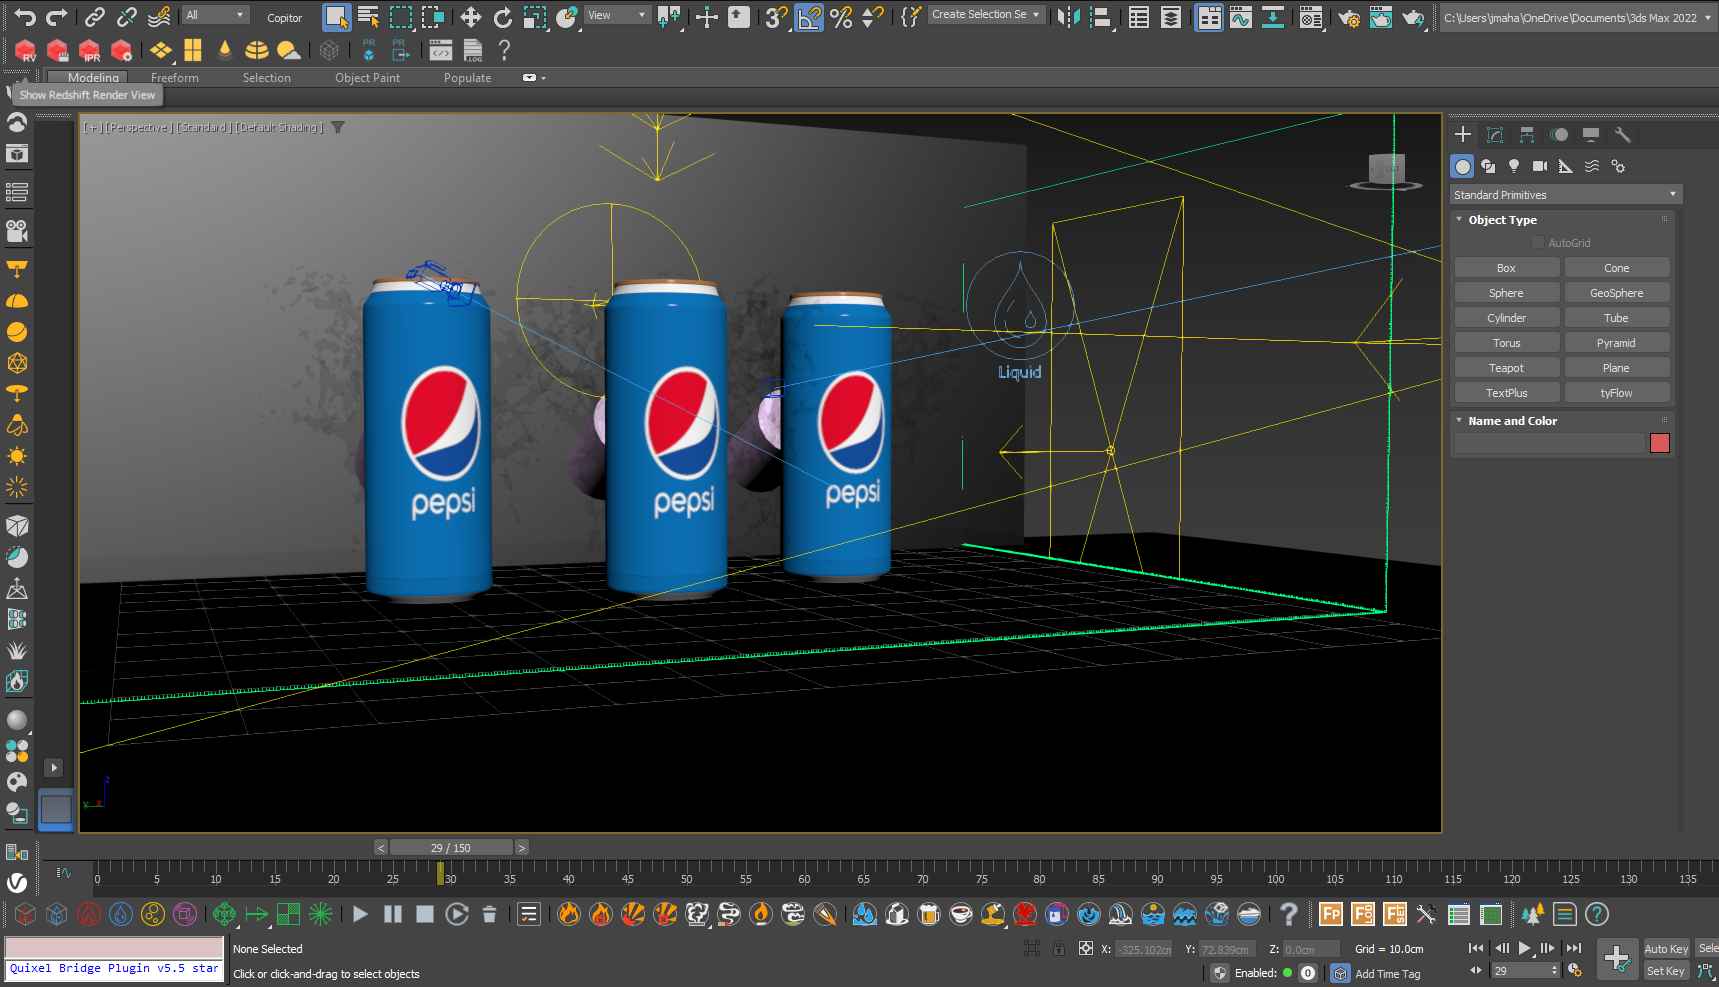The image size is (1719, 987).
Task: Click the Mirror tool icon
Action: pos(1068,17)
